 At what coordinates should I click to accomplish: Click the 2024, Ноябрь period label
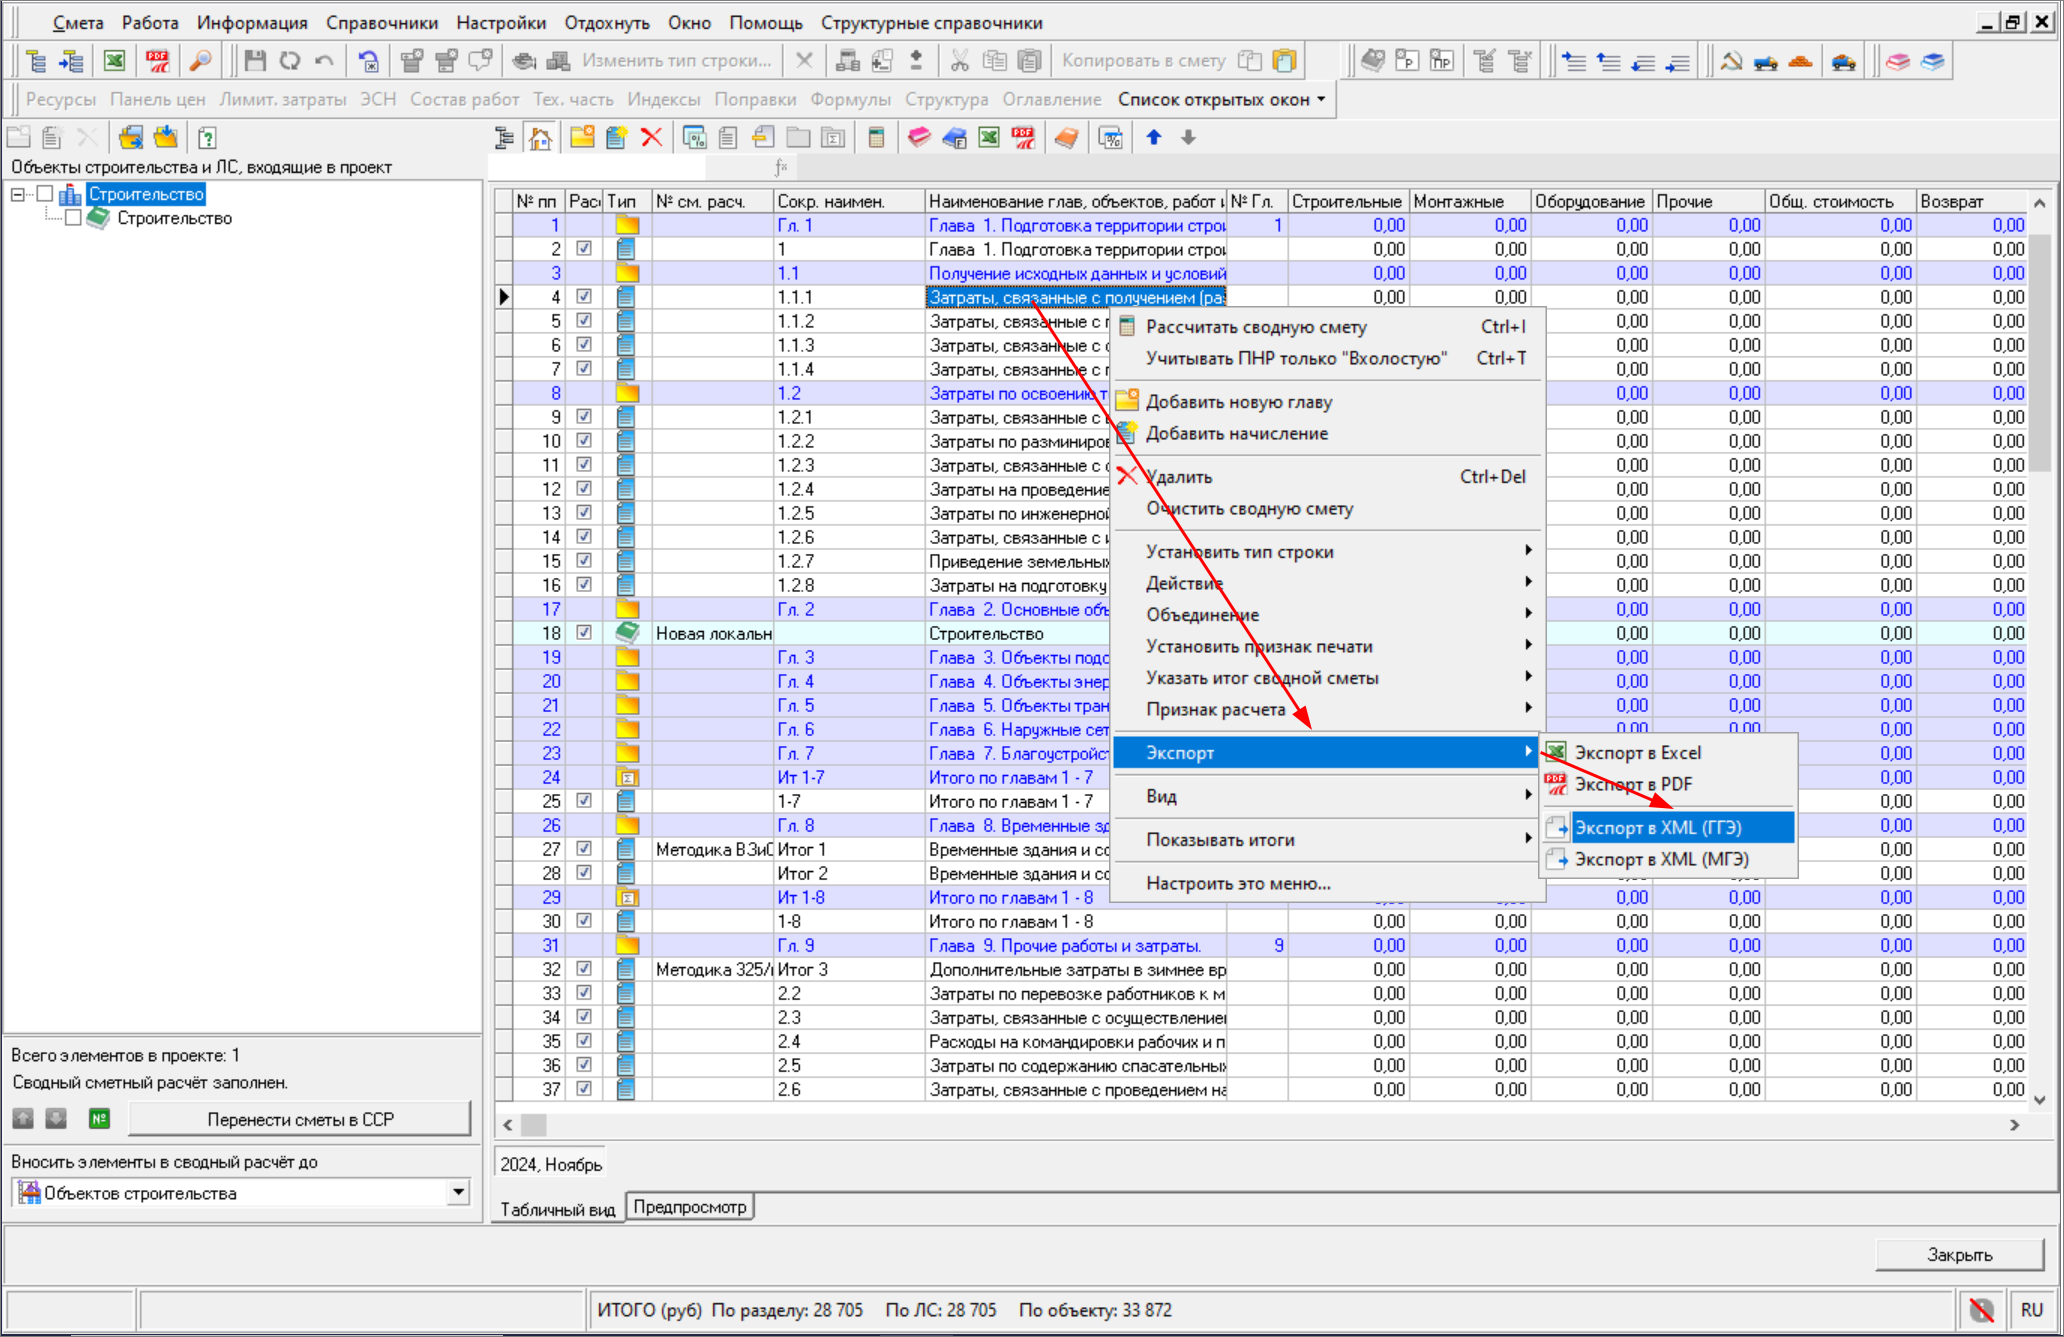pyautogui.click(x=551, y=1164)
